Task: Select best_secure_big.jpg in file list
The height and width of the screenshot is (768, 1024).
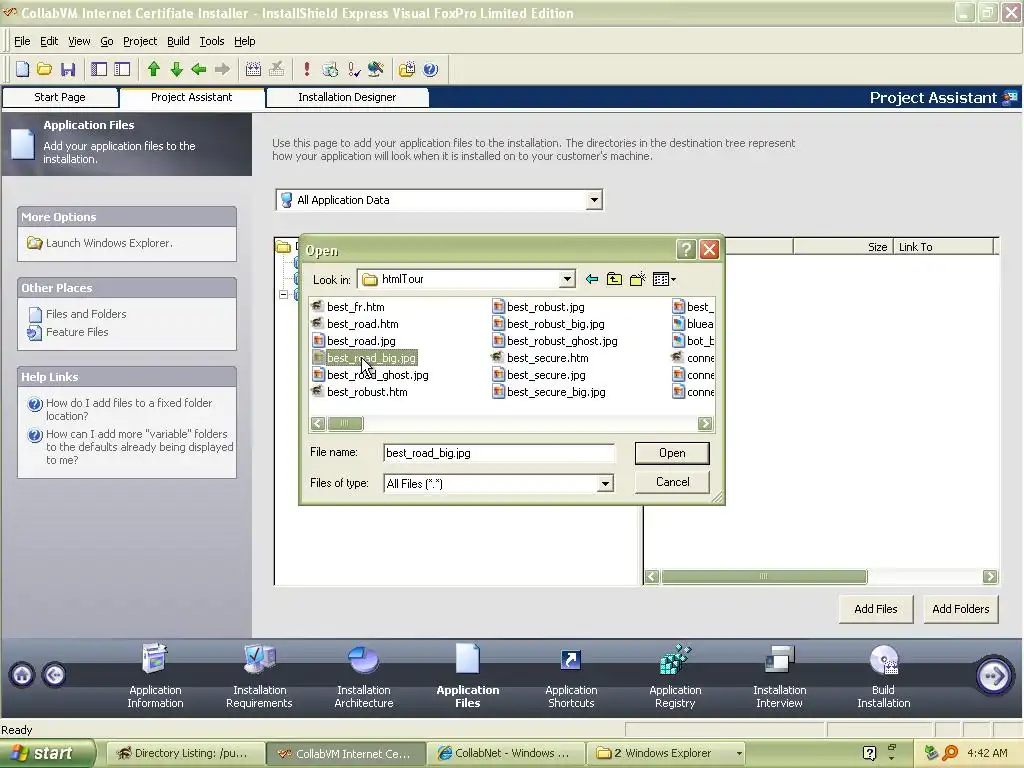Action: [556, 392]
